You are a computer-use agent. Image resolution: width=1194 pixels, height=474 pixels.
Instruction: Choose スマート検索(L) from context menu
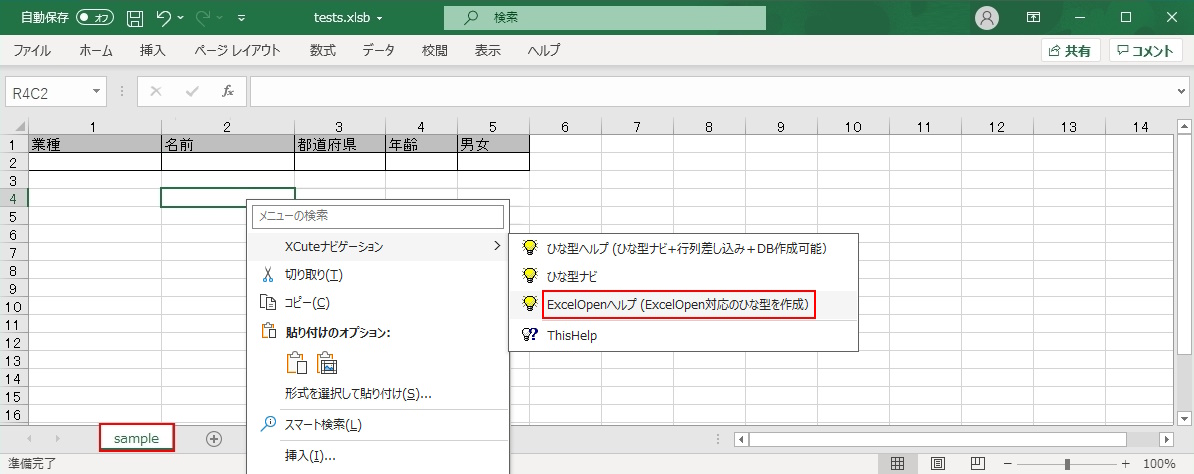[378, 425]
